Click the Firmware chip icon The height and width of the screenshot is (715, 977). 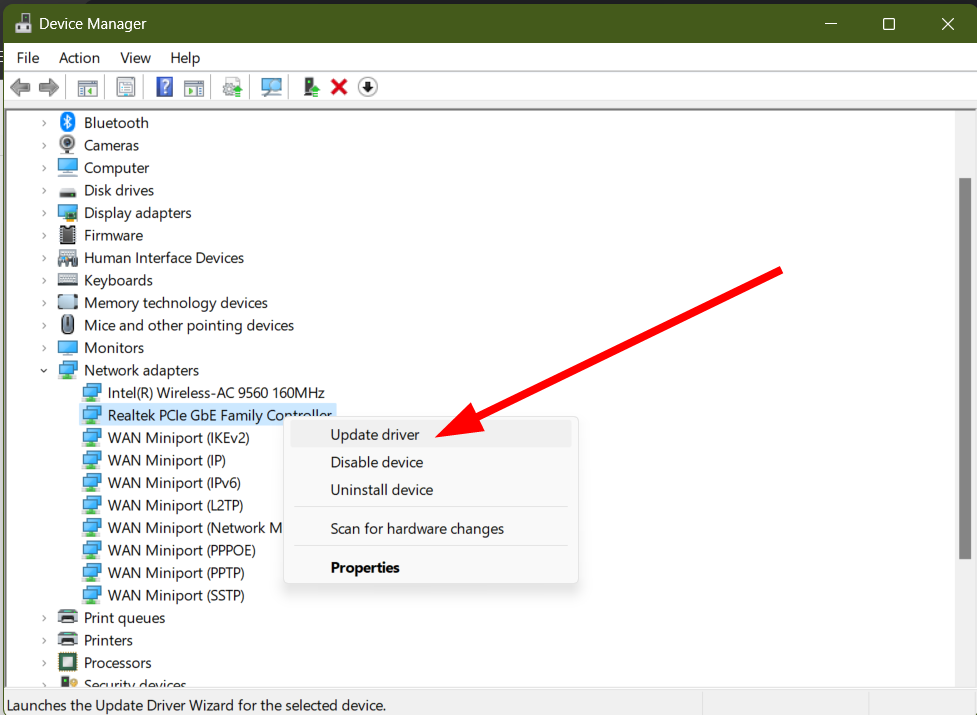click(67, 235)
